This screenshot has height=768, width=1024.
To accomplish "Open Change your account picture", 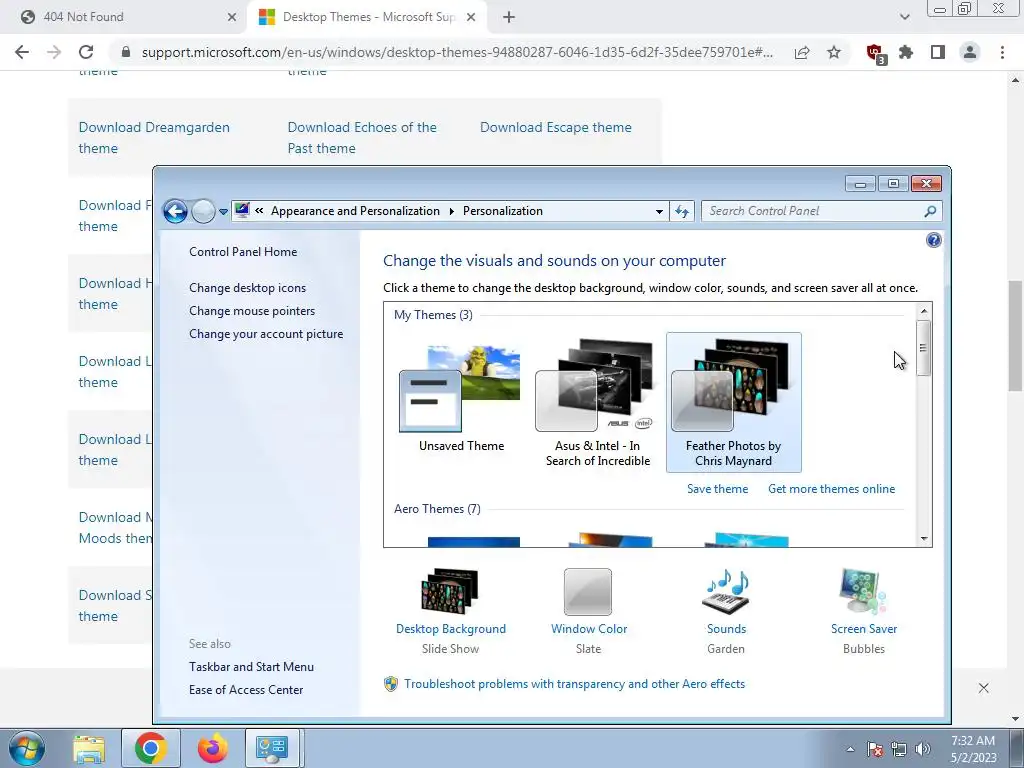I will tap(266, 334).
